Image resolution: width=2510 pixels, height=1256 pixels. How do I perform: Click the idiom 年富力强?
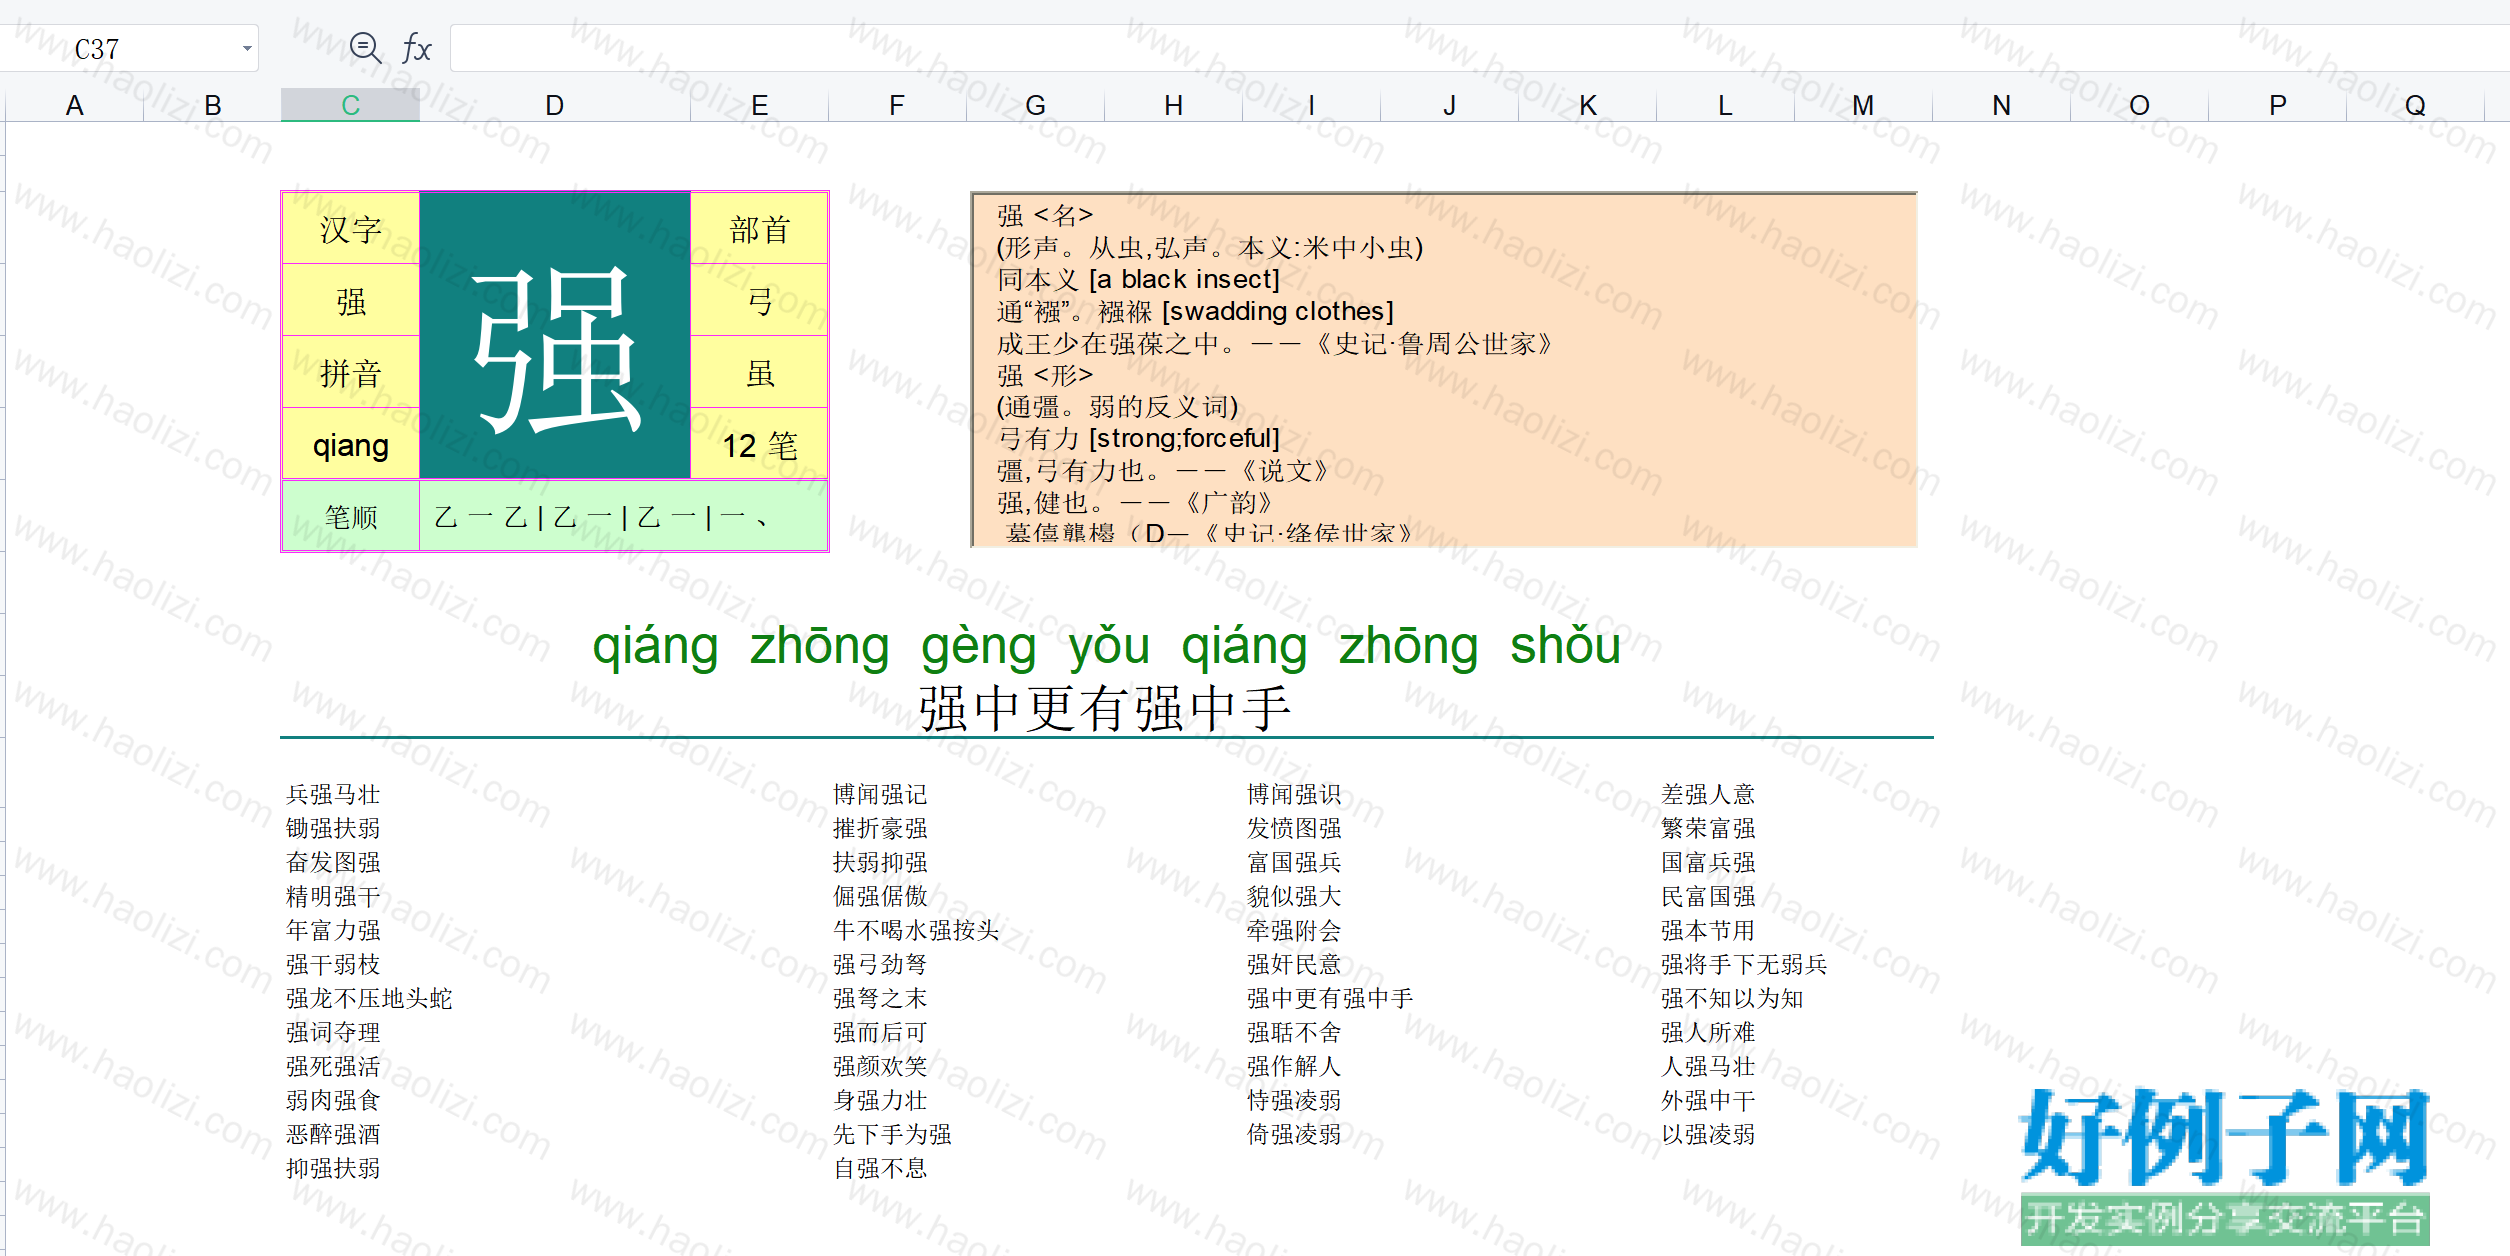[x=333, y=930]
